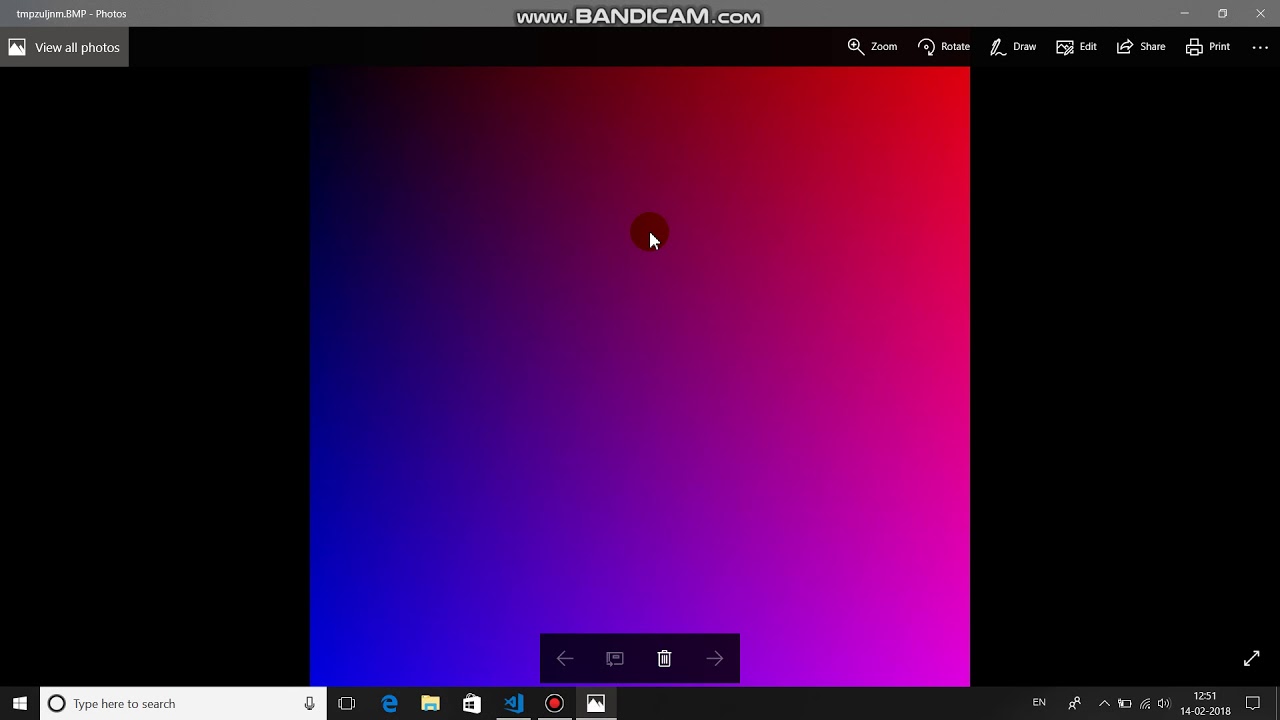Rotate the photo
The width and height of the screenshot is (1280, 720).
click(944, 47)
